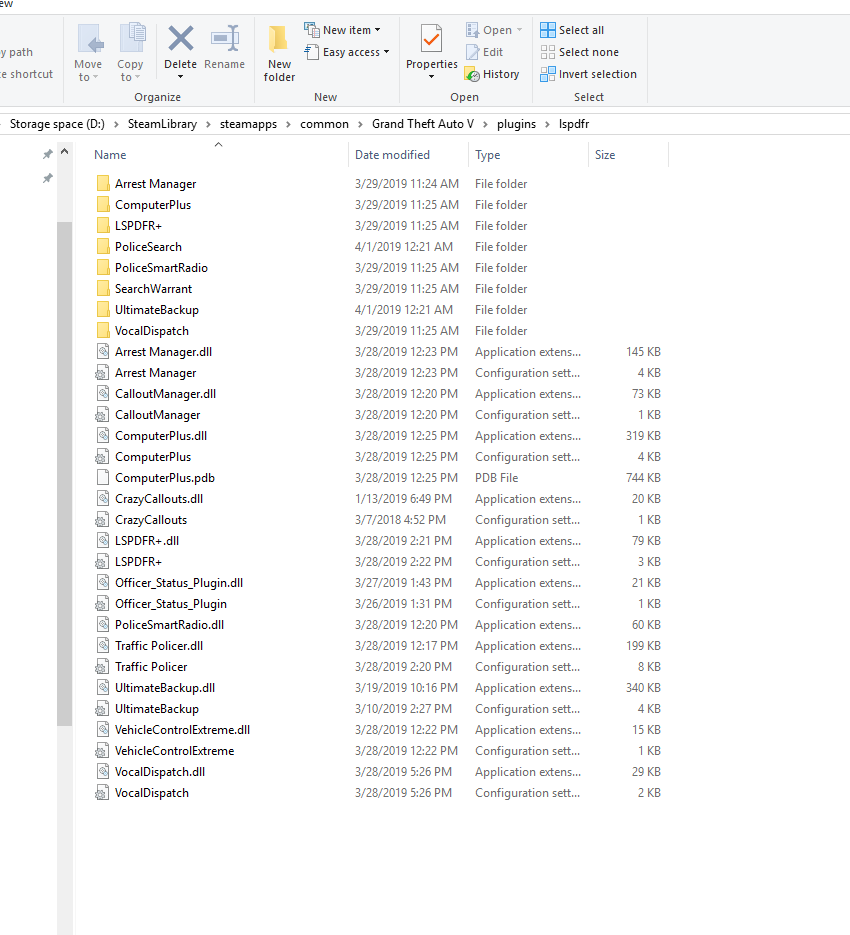Go to plugins breadcrumb
Screen dimensions: 850x935
(517, 124)
